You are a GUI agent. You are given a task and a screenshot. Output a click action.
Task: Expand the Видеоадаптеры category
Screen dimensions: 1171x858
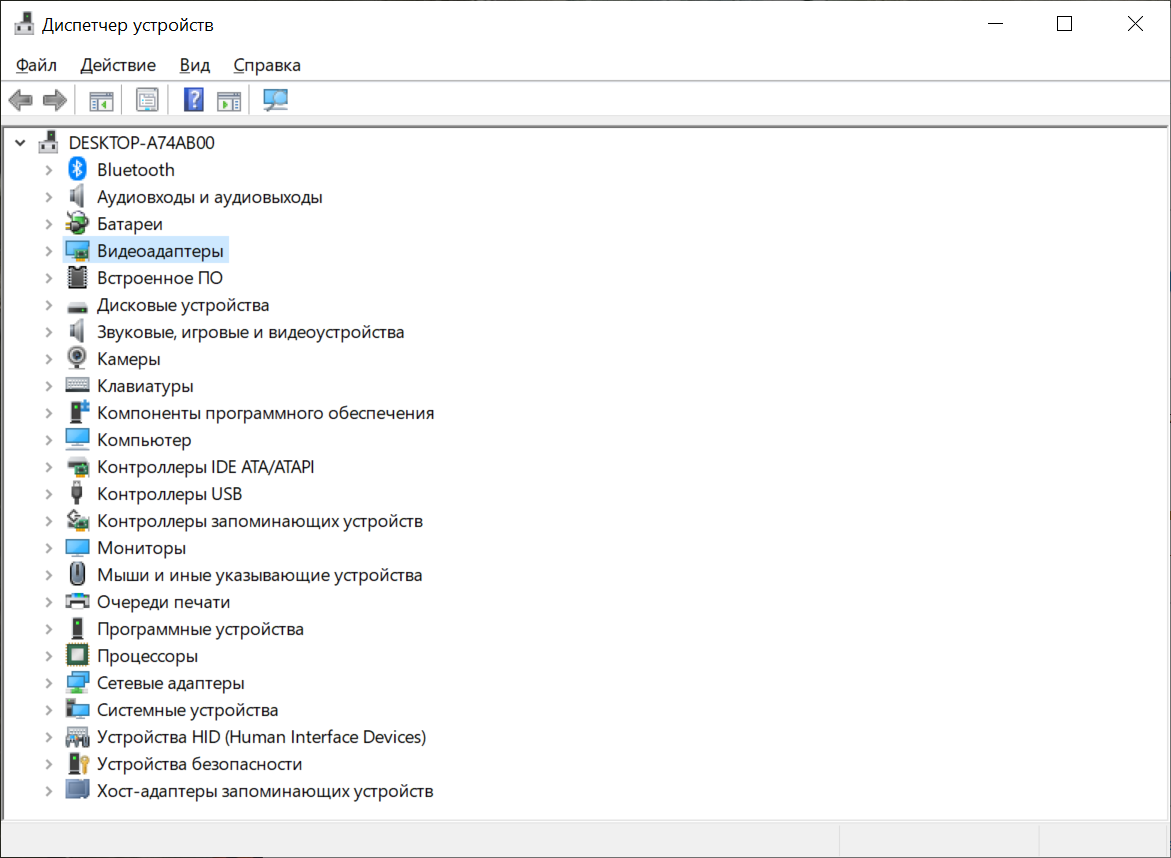click(49, 251)
